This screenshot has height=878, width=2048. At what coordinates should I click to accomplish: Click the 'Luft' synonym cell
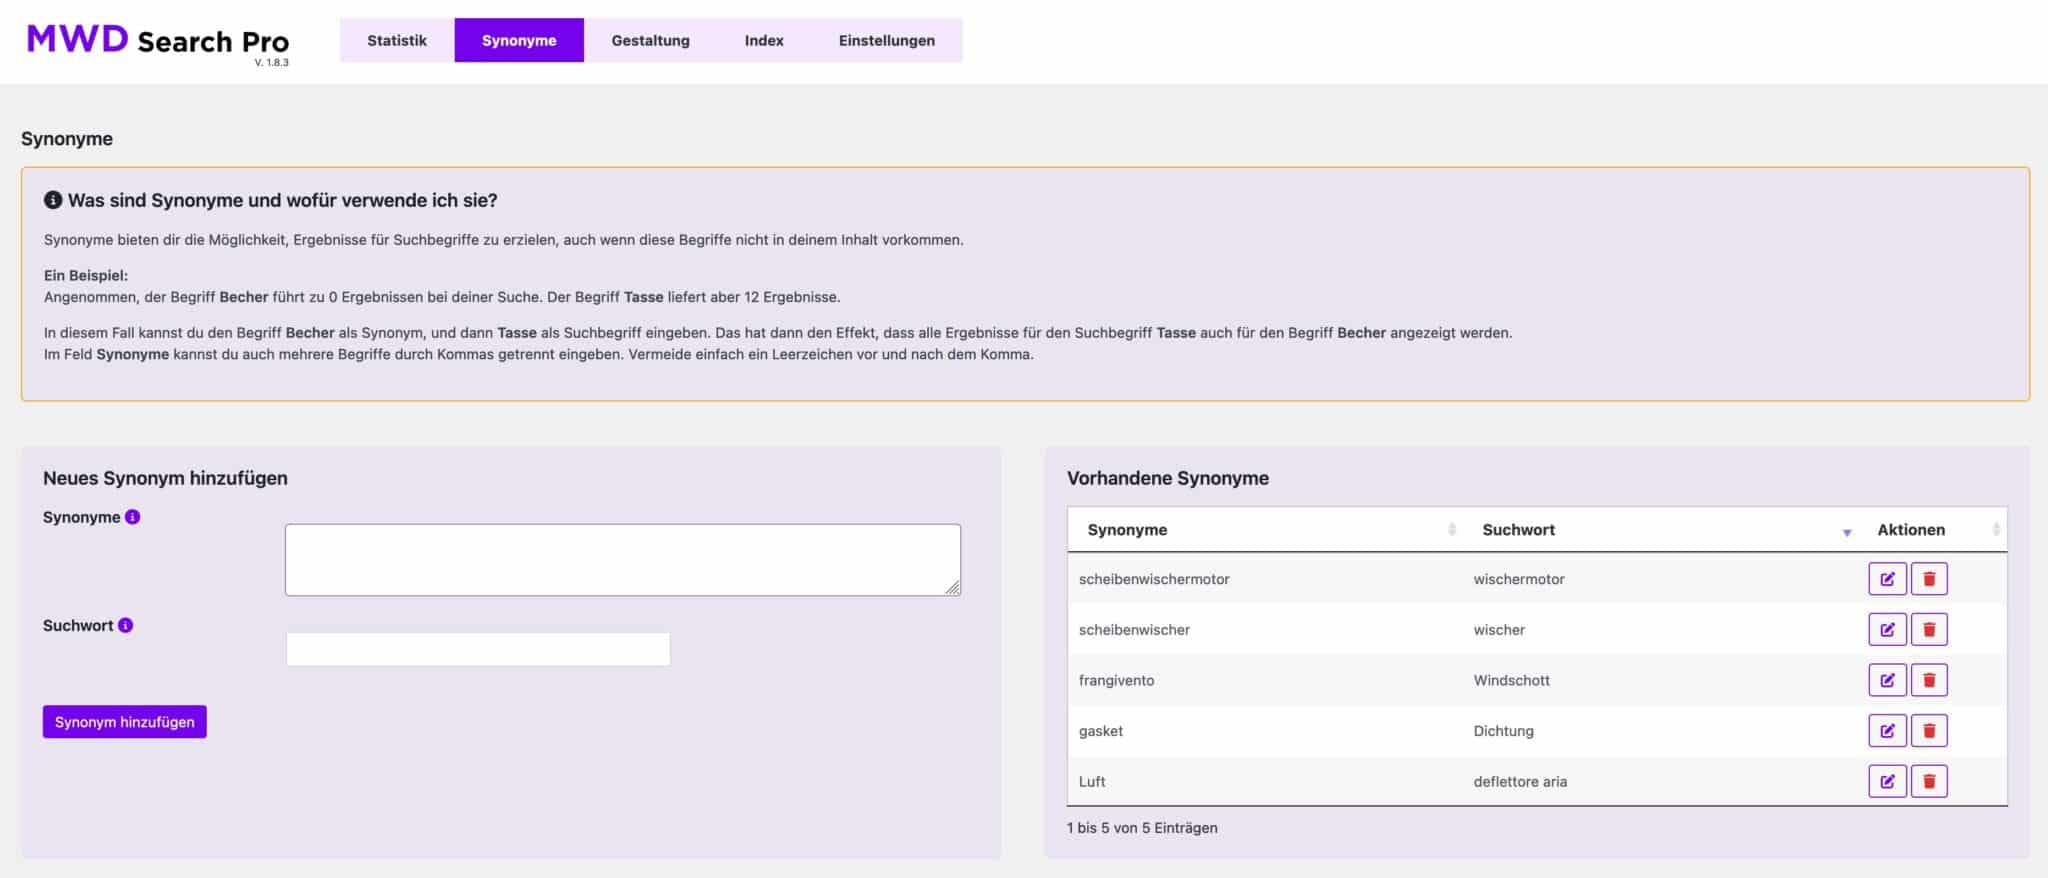tap(1092, 782)
